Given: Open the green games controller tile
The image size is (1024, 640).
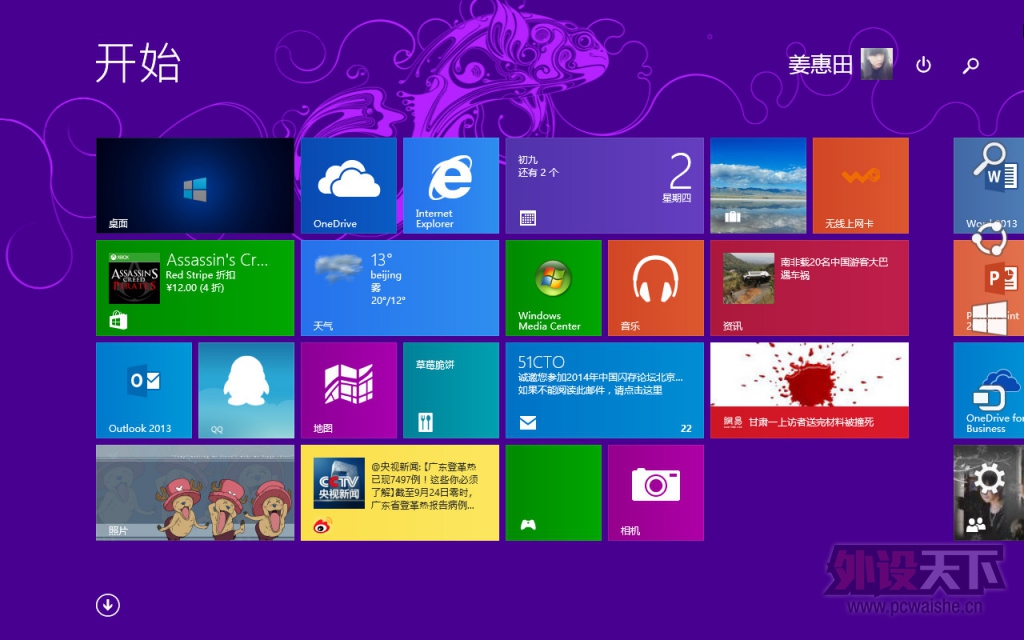Looking at the screenshot, I should 553,493.
